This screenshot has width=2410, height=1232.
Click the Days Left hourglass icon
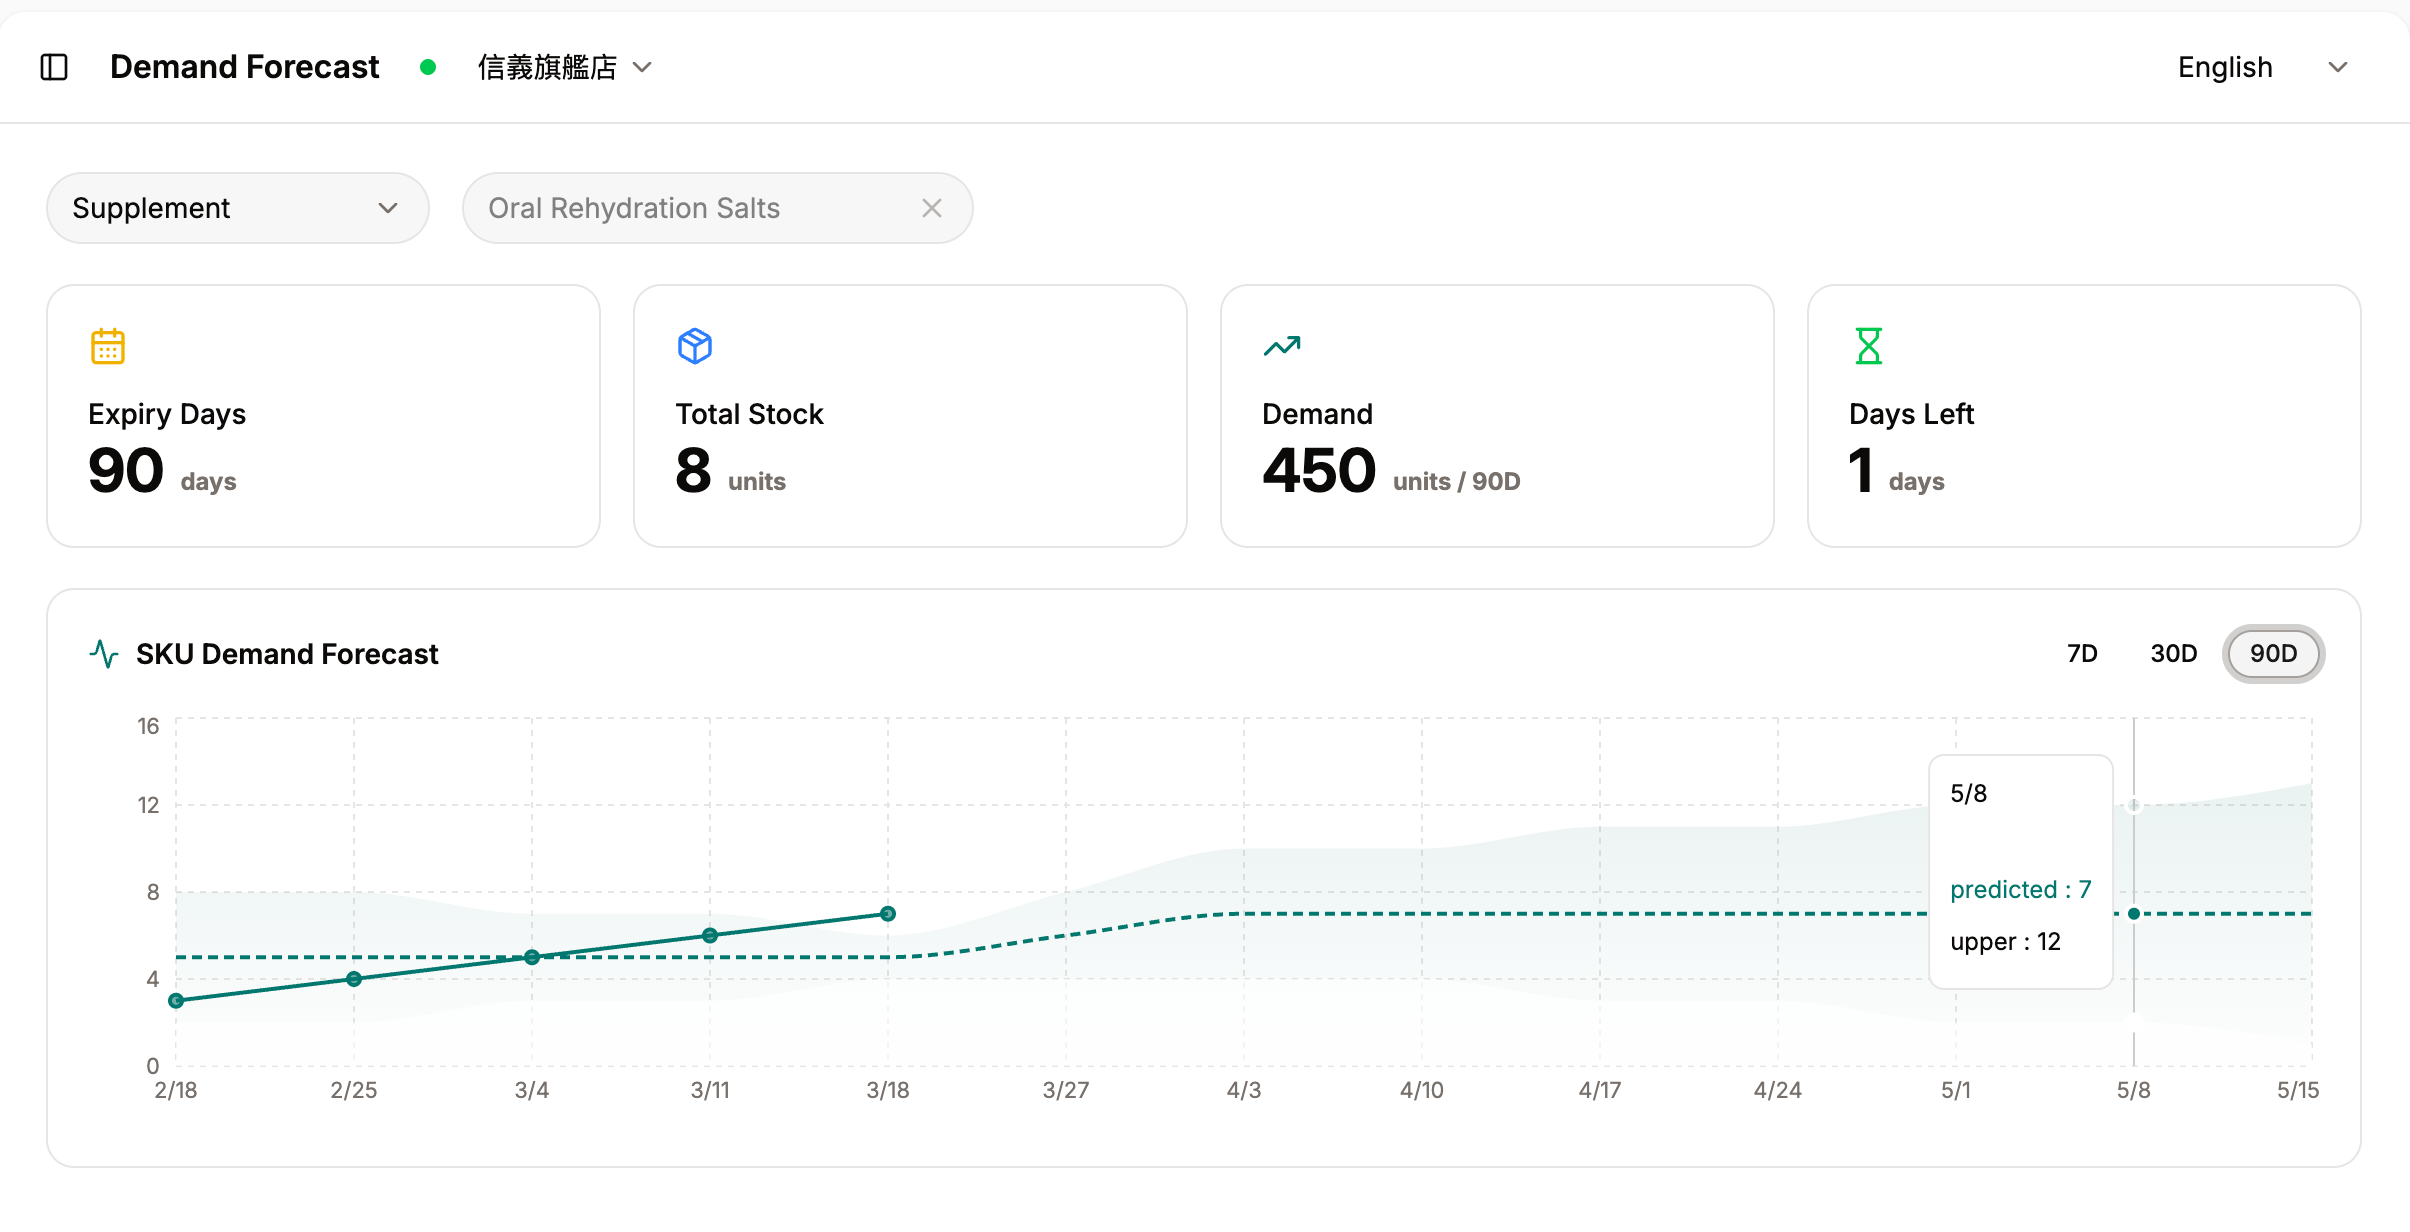[1868, 346]
